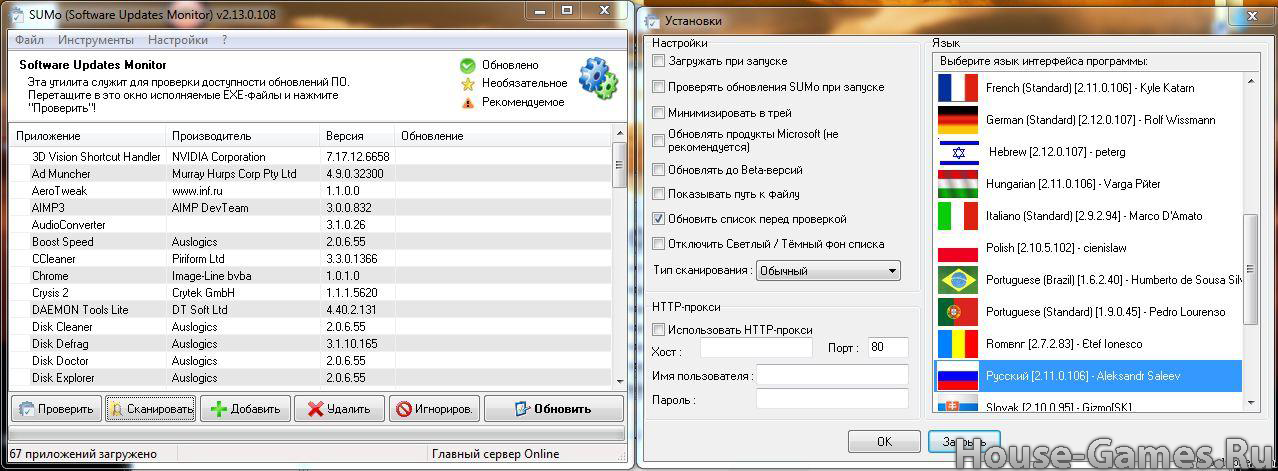Viewport: 1278px width, 471px height.
Task: Select Hungarian language flag
Action: pos(958,184)
